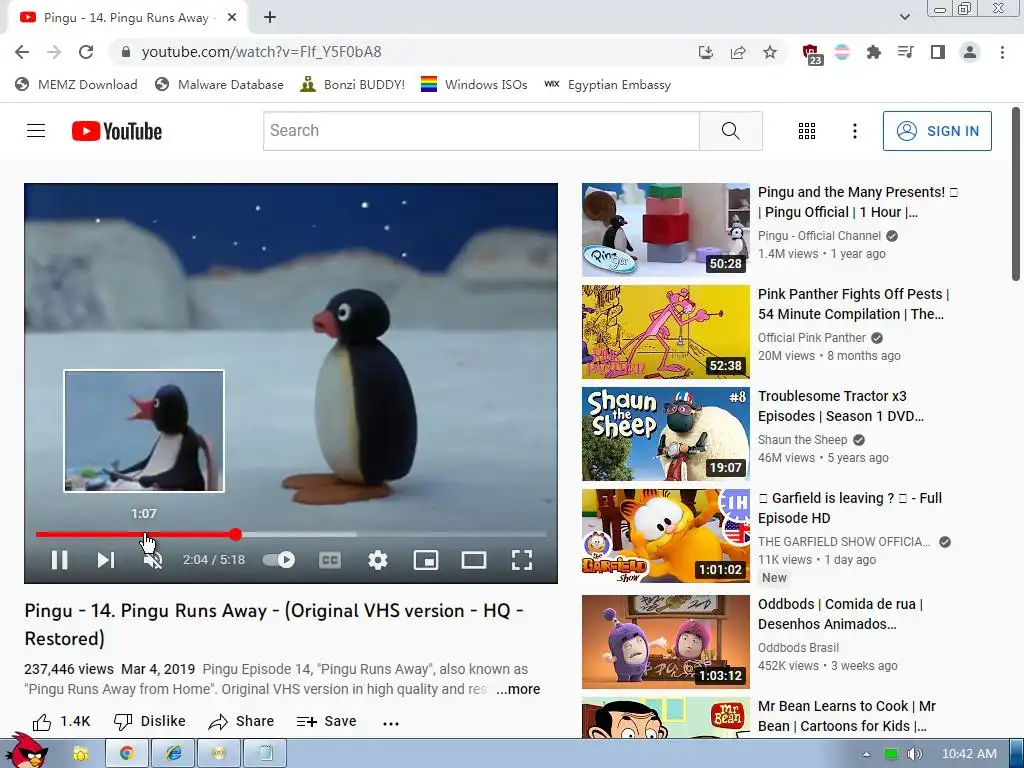Click the progress bar scrubber dot
Image resolution: width=1024 pixels, height=768 pixels.
tap(235, 534)
